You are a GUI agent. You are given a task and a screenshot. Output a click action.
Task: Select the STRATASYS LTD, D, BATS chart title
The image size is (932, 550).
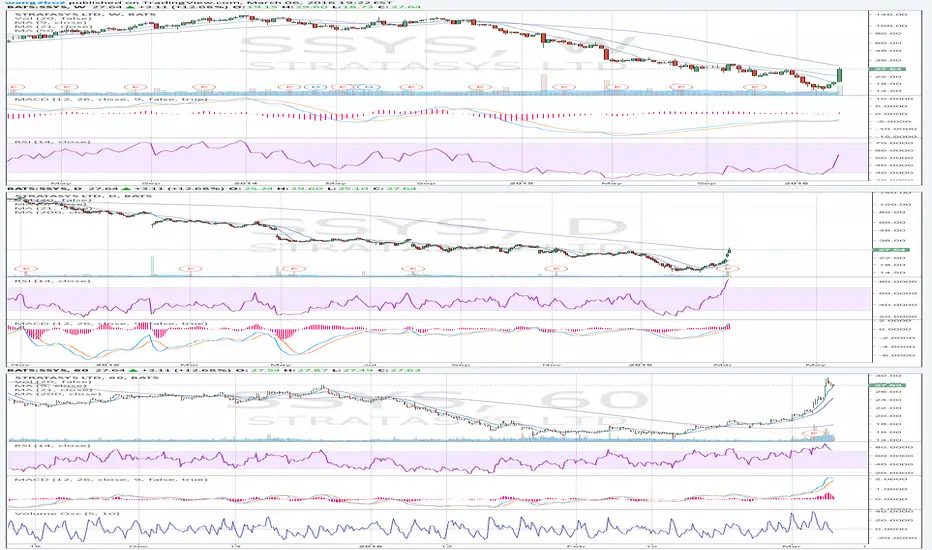tap(83, 195)
